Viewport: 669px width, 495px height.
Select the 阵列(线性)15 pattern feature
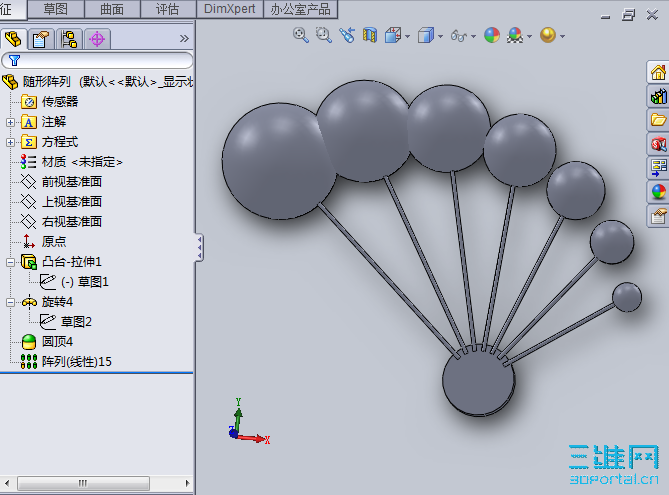[77, 361]
